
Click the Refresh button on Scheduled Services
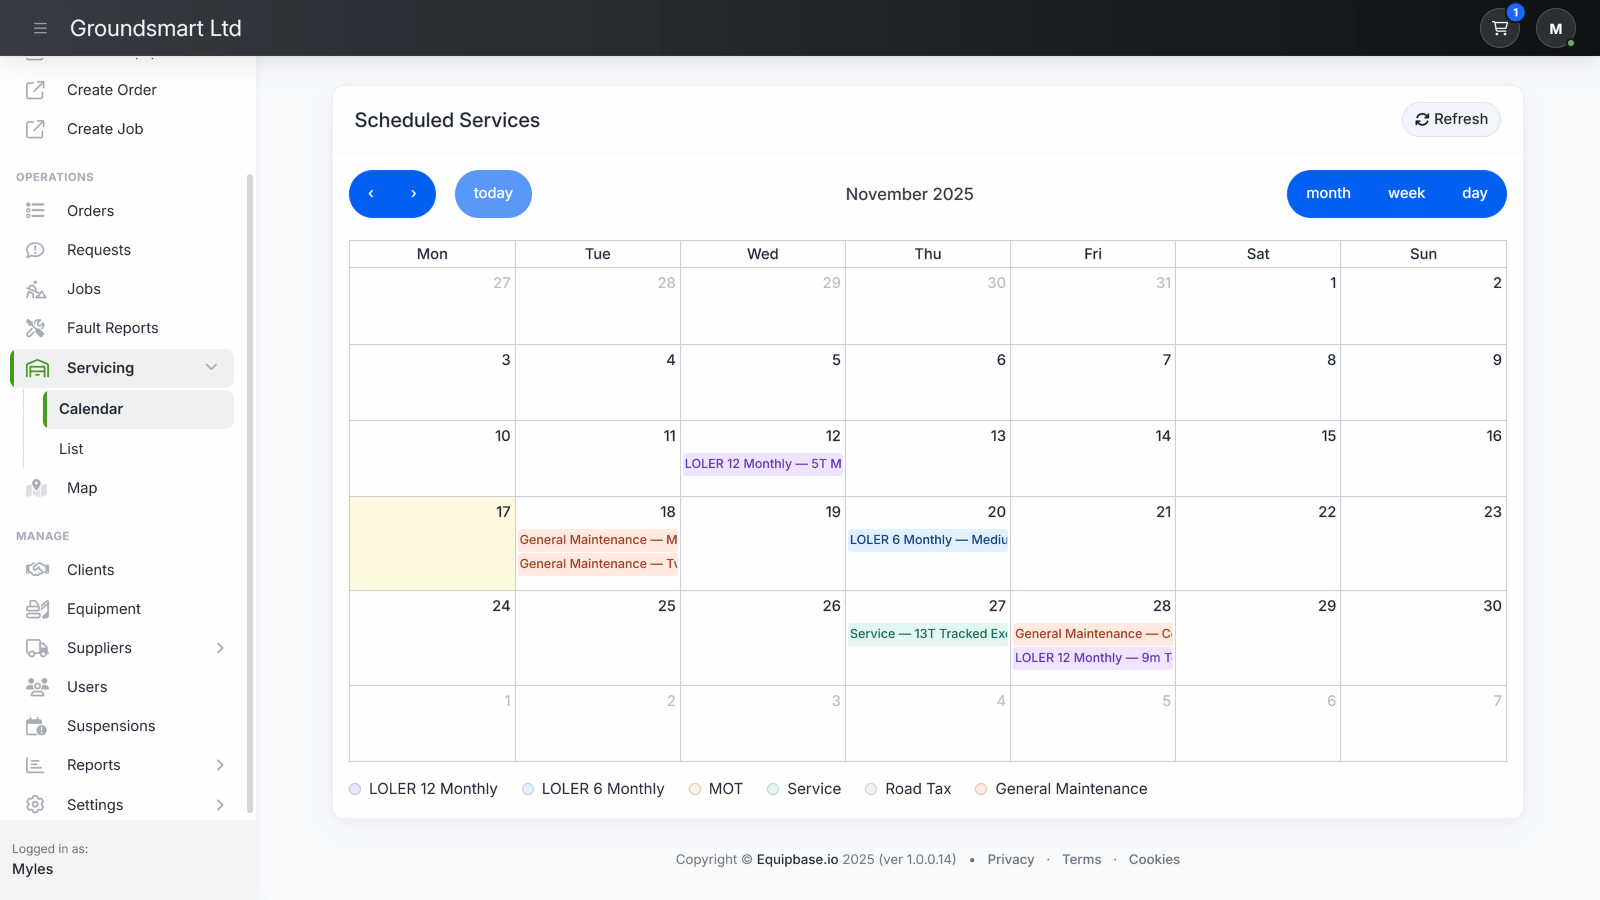pos(1451,119)
